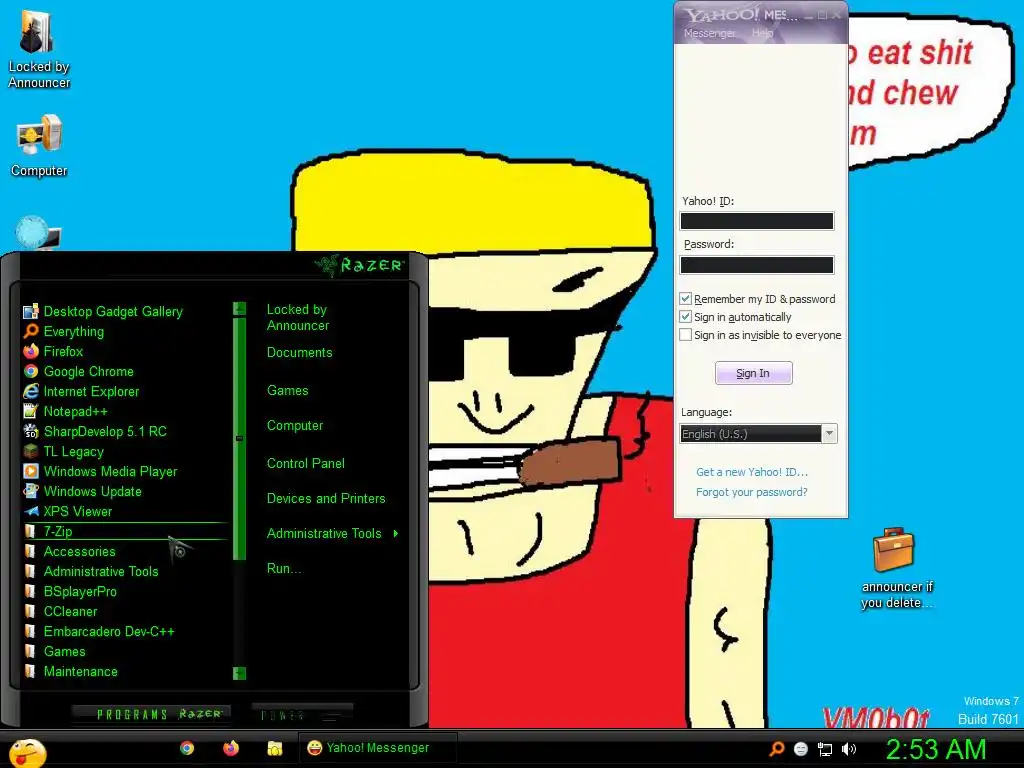Open Firefox from the start menu list
Viewport: 1024px width, 768px height.
(54, 351)
